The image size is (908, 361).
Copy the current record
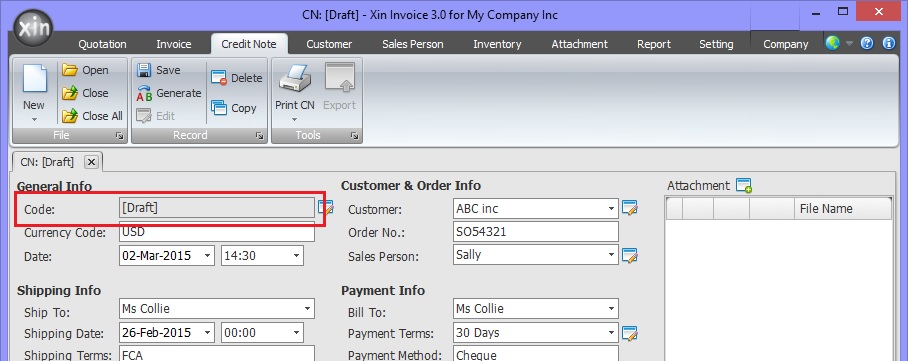pyautogui.click(x=234, y=108)
